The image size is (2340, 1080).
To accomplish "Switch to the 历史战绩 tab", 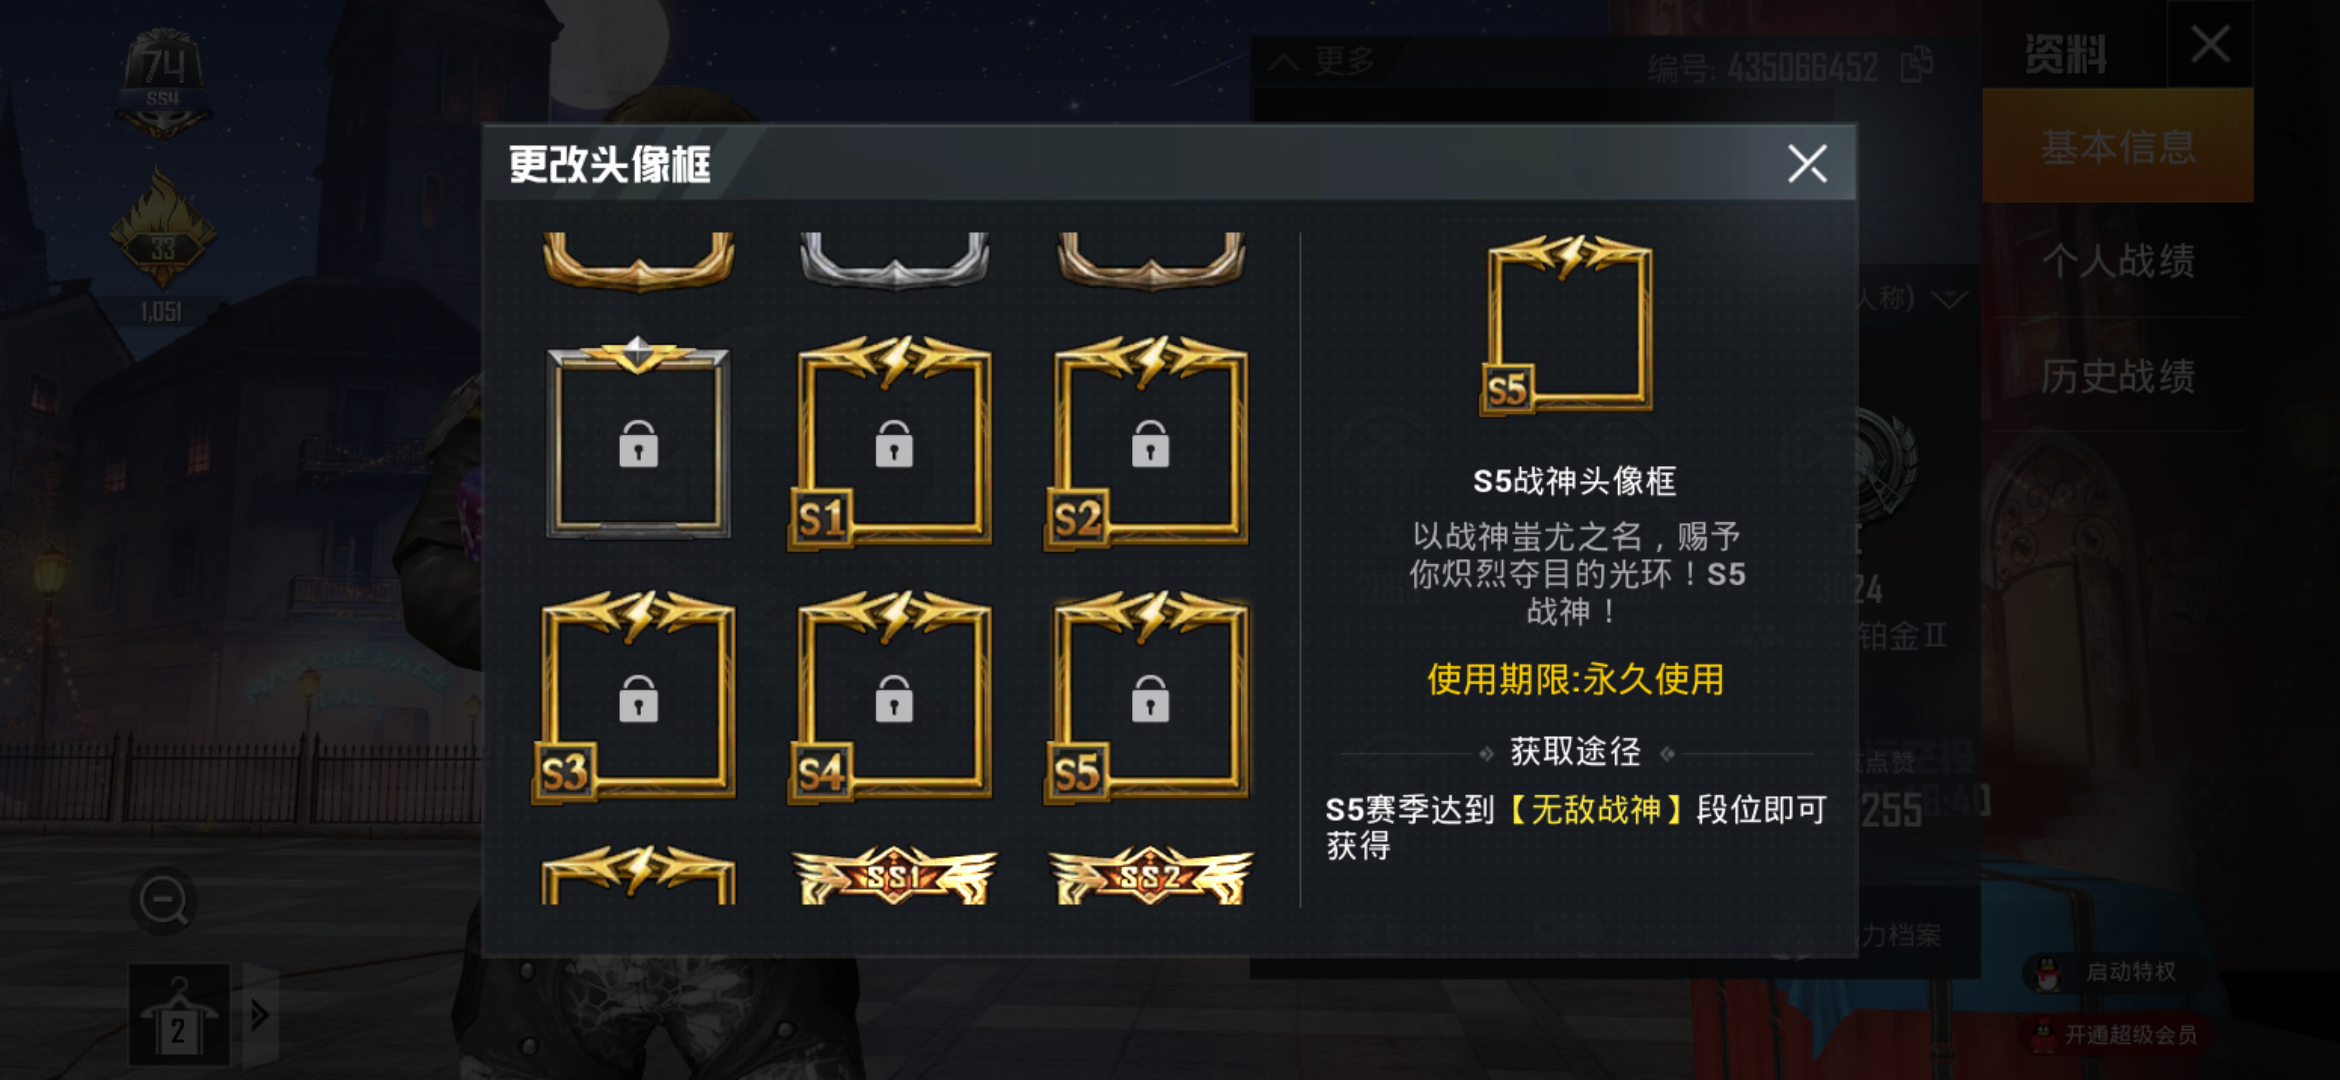I will [2117, 376].
